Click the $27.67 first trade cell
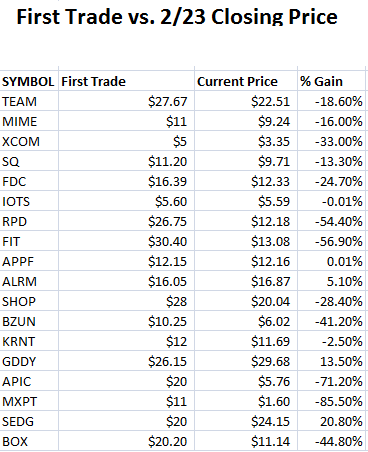 tap(126, 101)
